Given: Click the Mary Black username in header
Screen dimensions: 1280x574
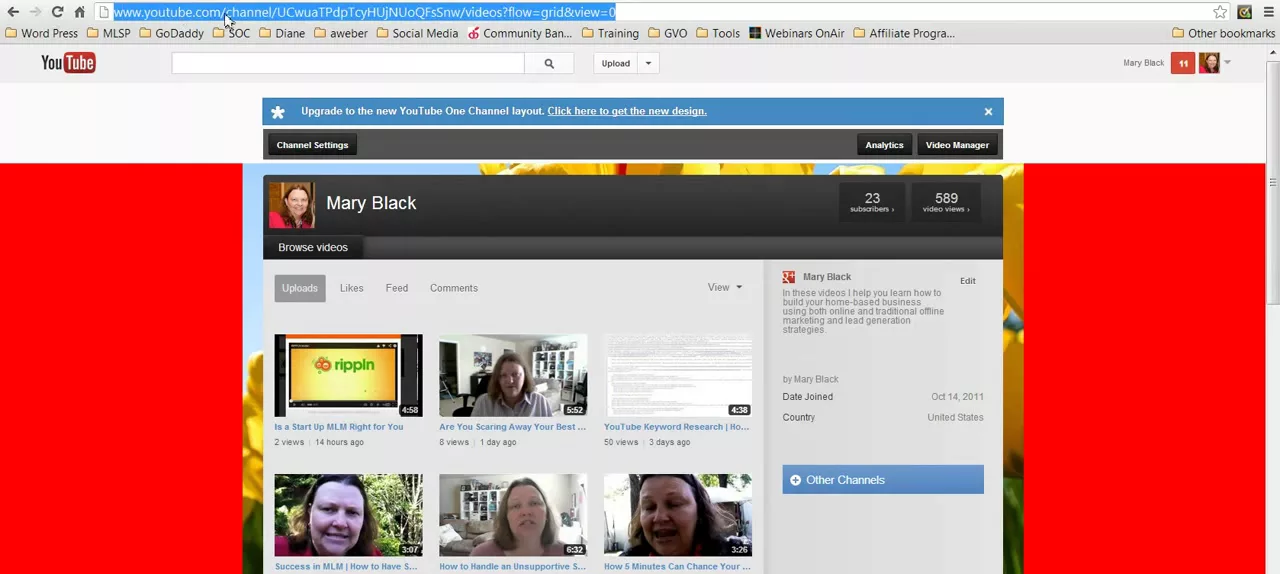Looking at the screenshot, I should [x=1143, y=63].
